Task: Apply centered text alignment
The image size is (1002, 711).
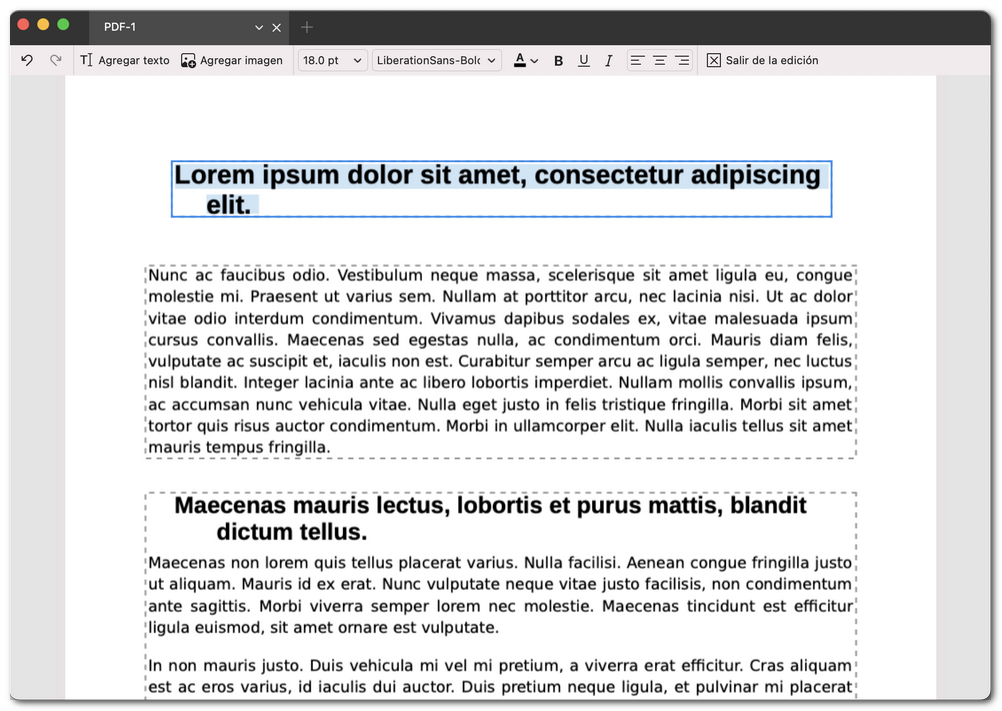Action: [658, 60]
